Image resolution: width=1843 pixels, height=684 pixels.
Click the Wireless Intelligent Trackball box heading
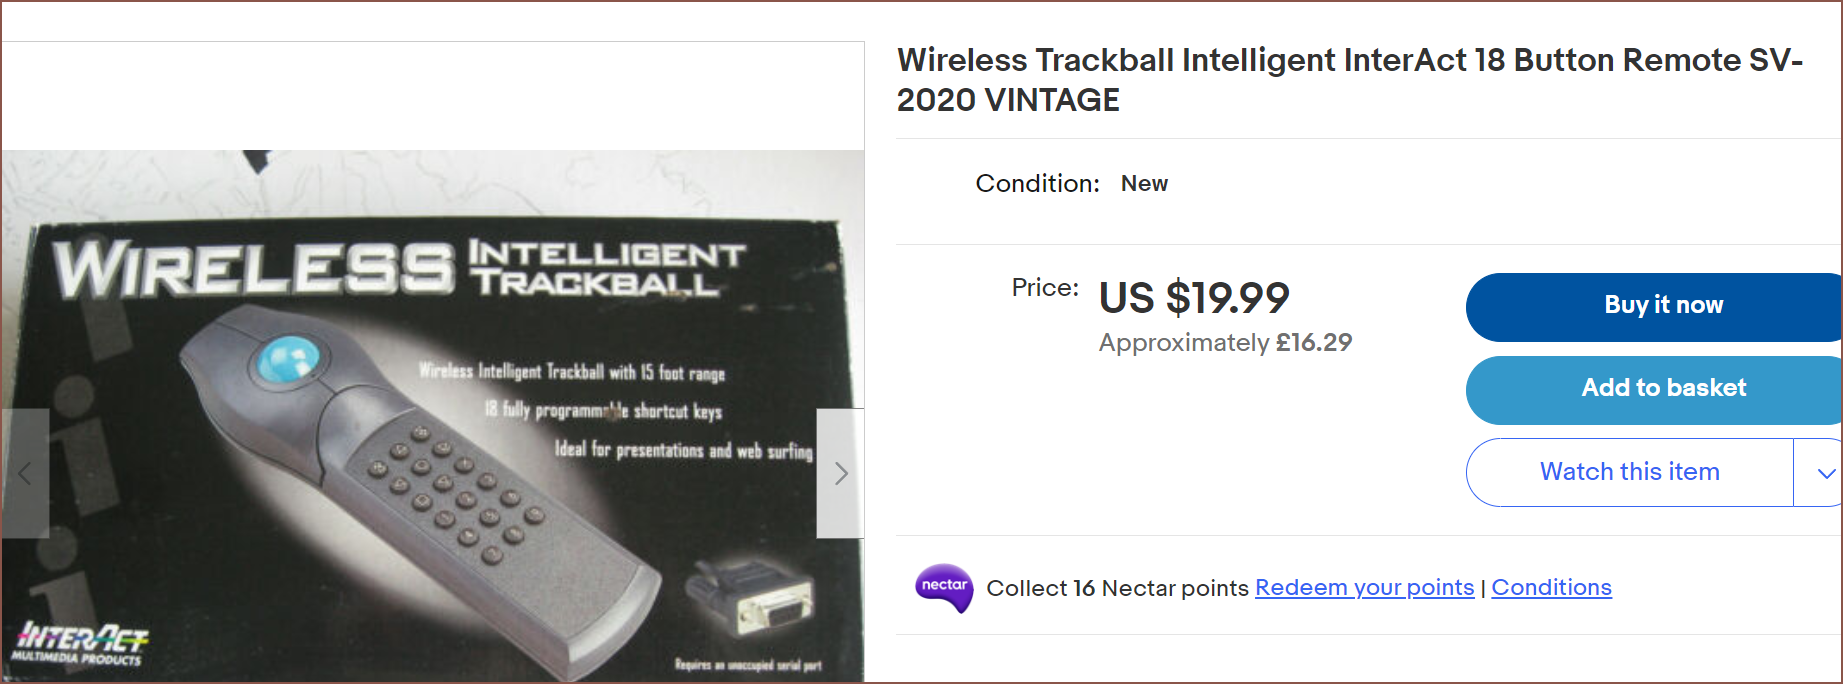pyautogui.click(x=400, y=268)
